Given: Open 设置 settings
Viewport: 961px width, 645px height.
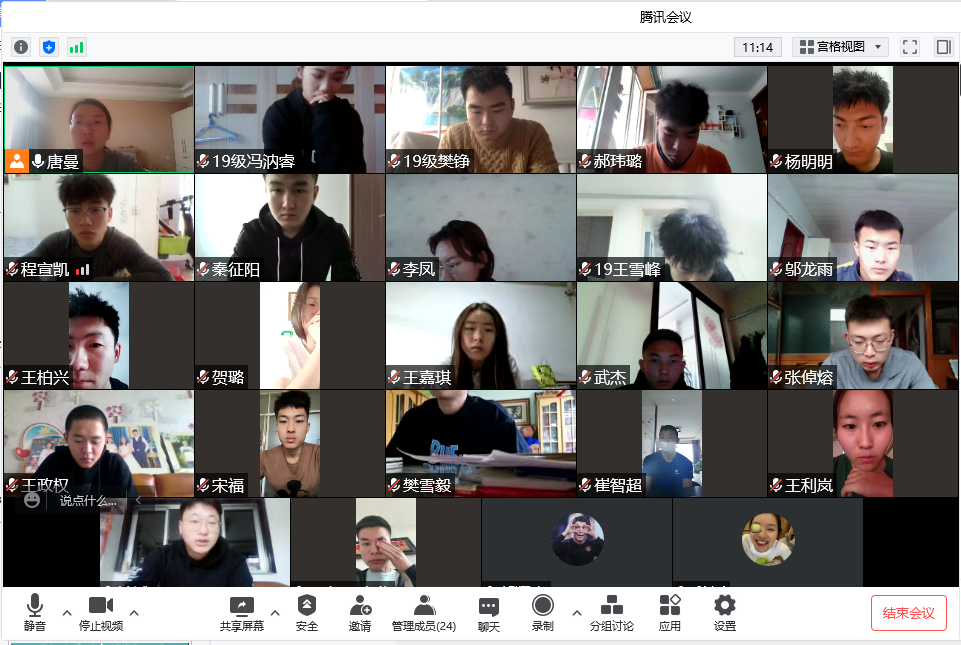Looking at the screenshot, I should [725, 613].
